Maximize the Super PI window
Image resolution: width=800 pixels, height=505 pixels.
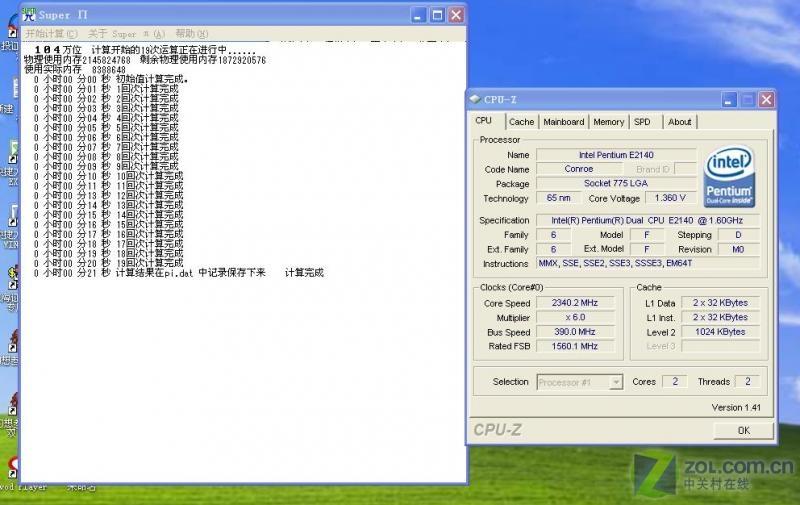click(x=437, y=15)
